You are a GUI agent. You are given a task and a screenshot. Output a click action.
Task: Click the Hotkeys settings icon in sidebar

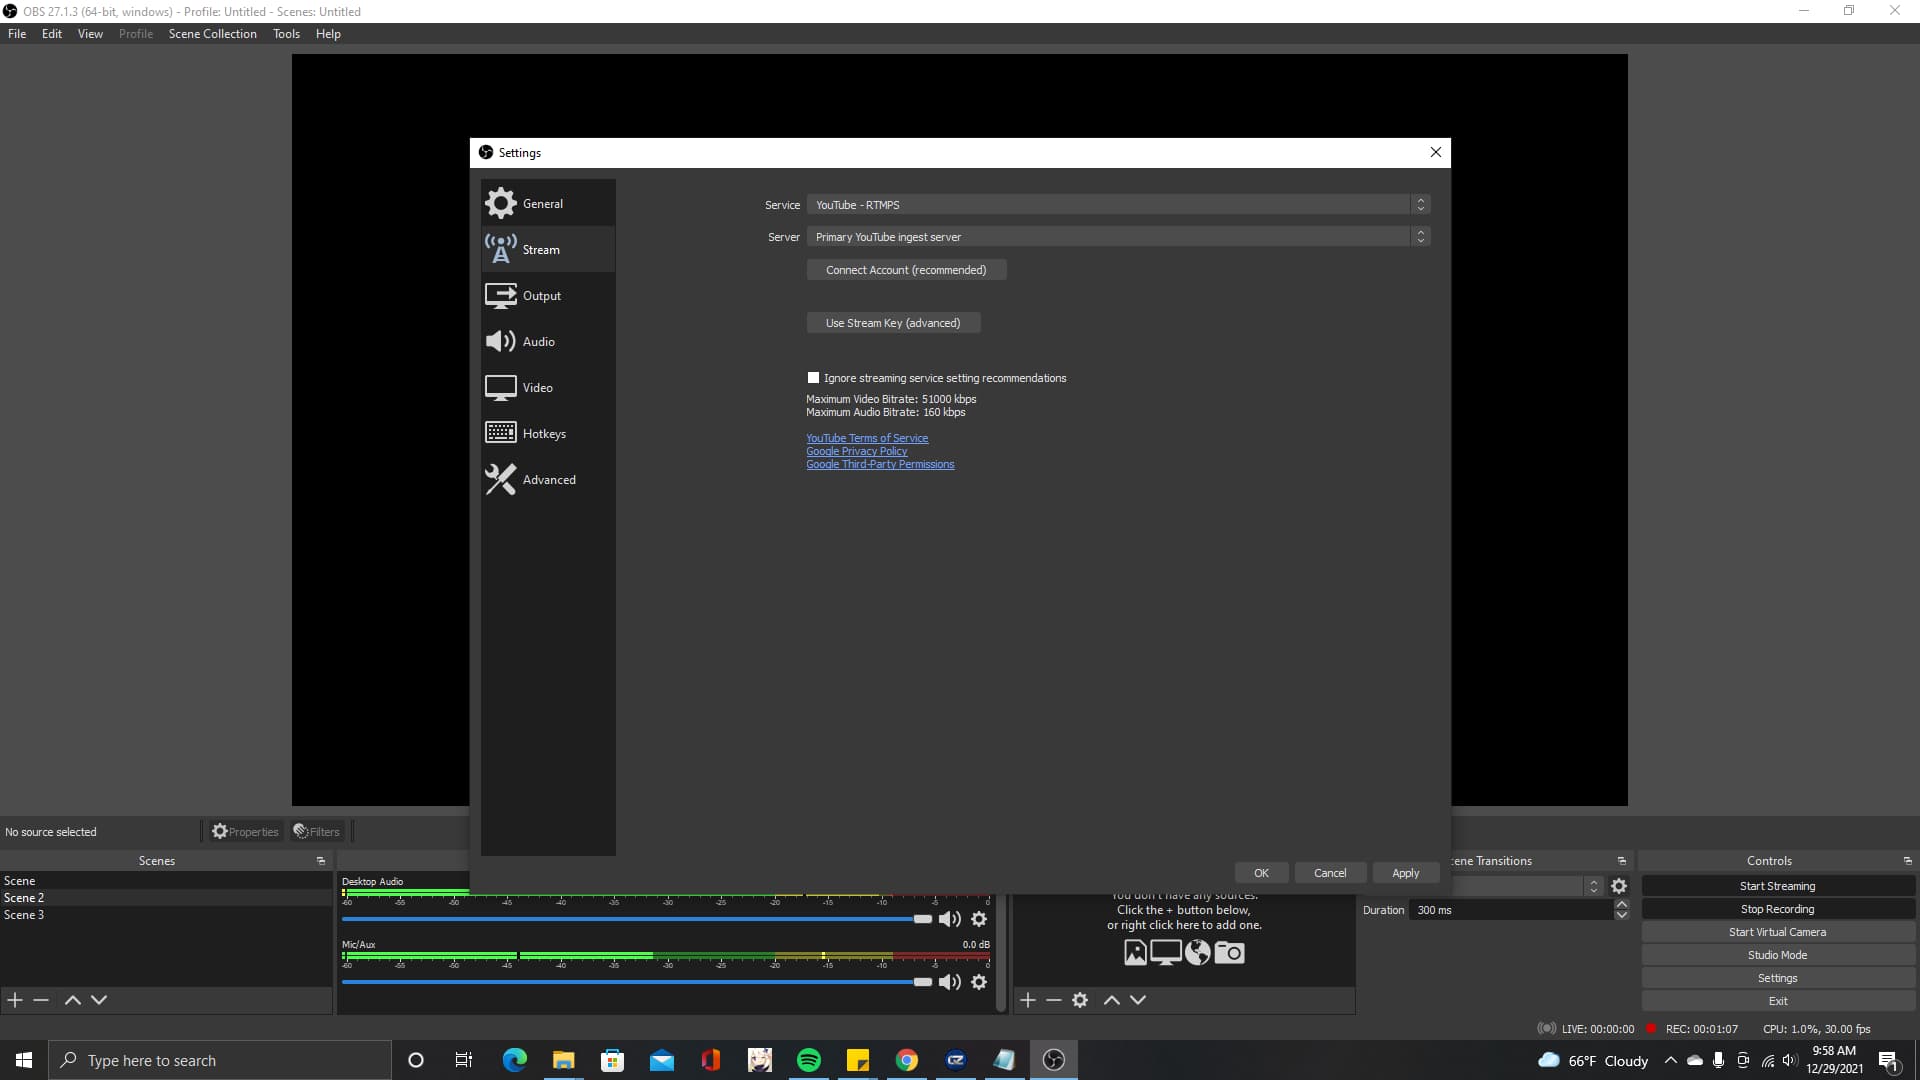point(500,433)
